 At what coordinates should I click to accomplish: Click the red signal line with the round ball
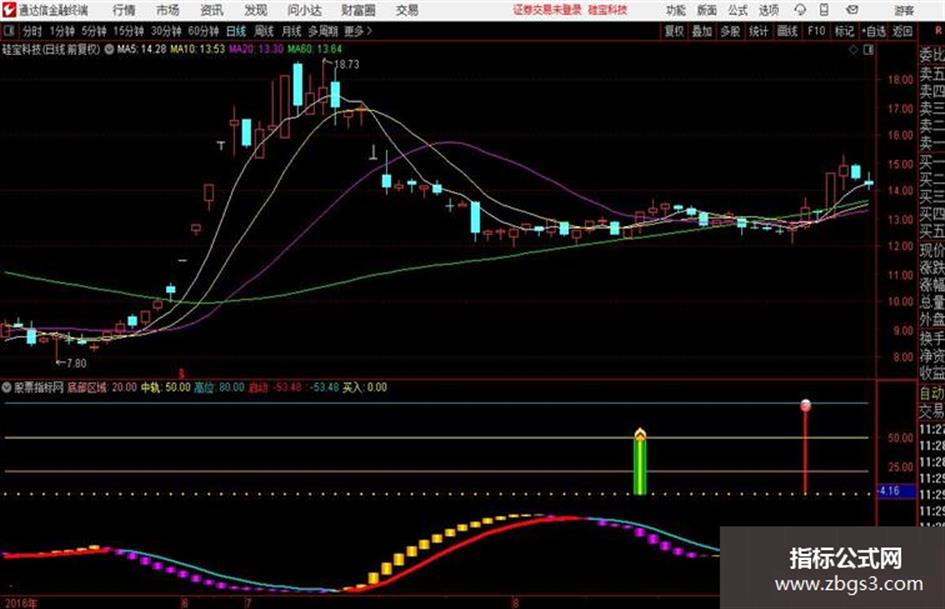pyautogui.click(x=806, y=447)
